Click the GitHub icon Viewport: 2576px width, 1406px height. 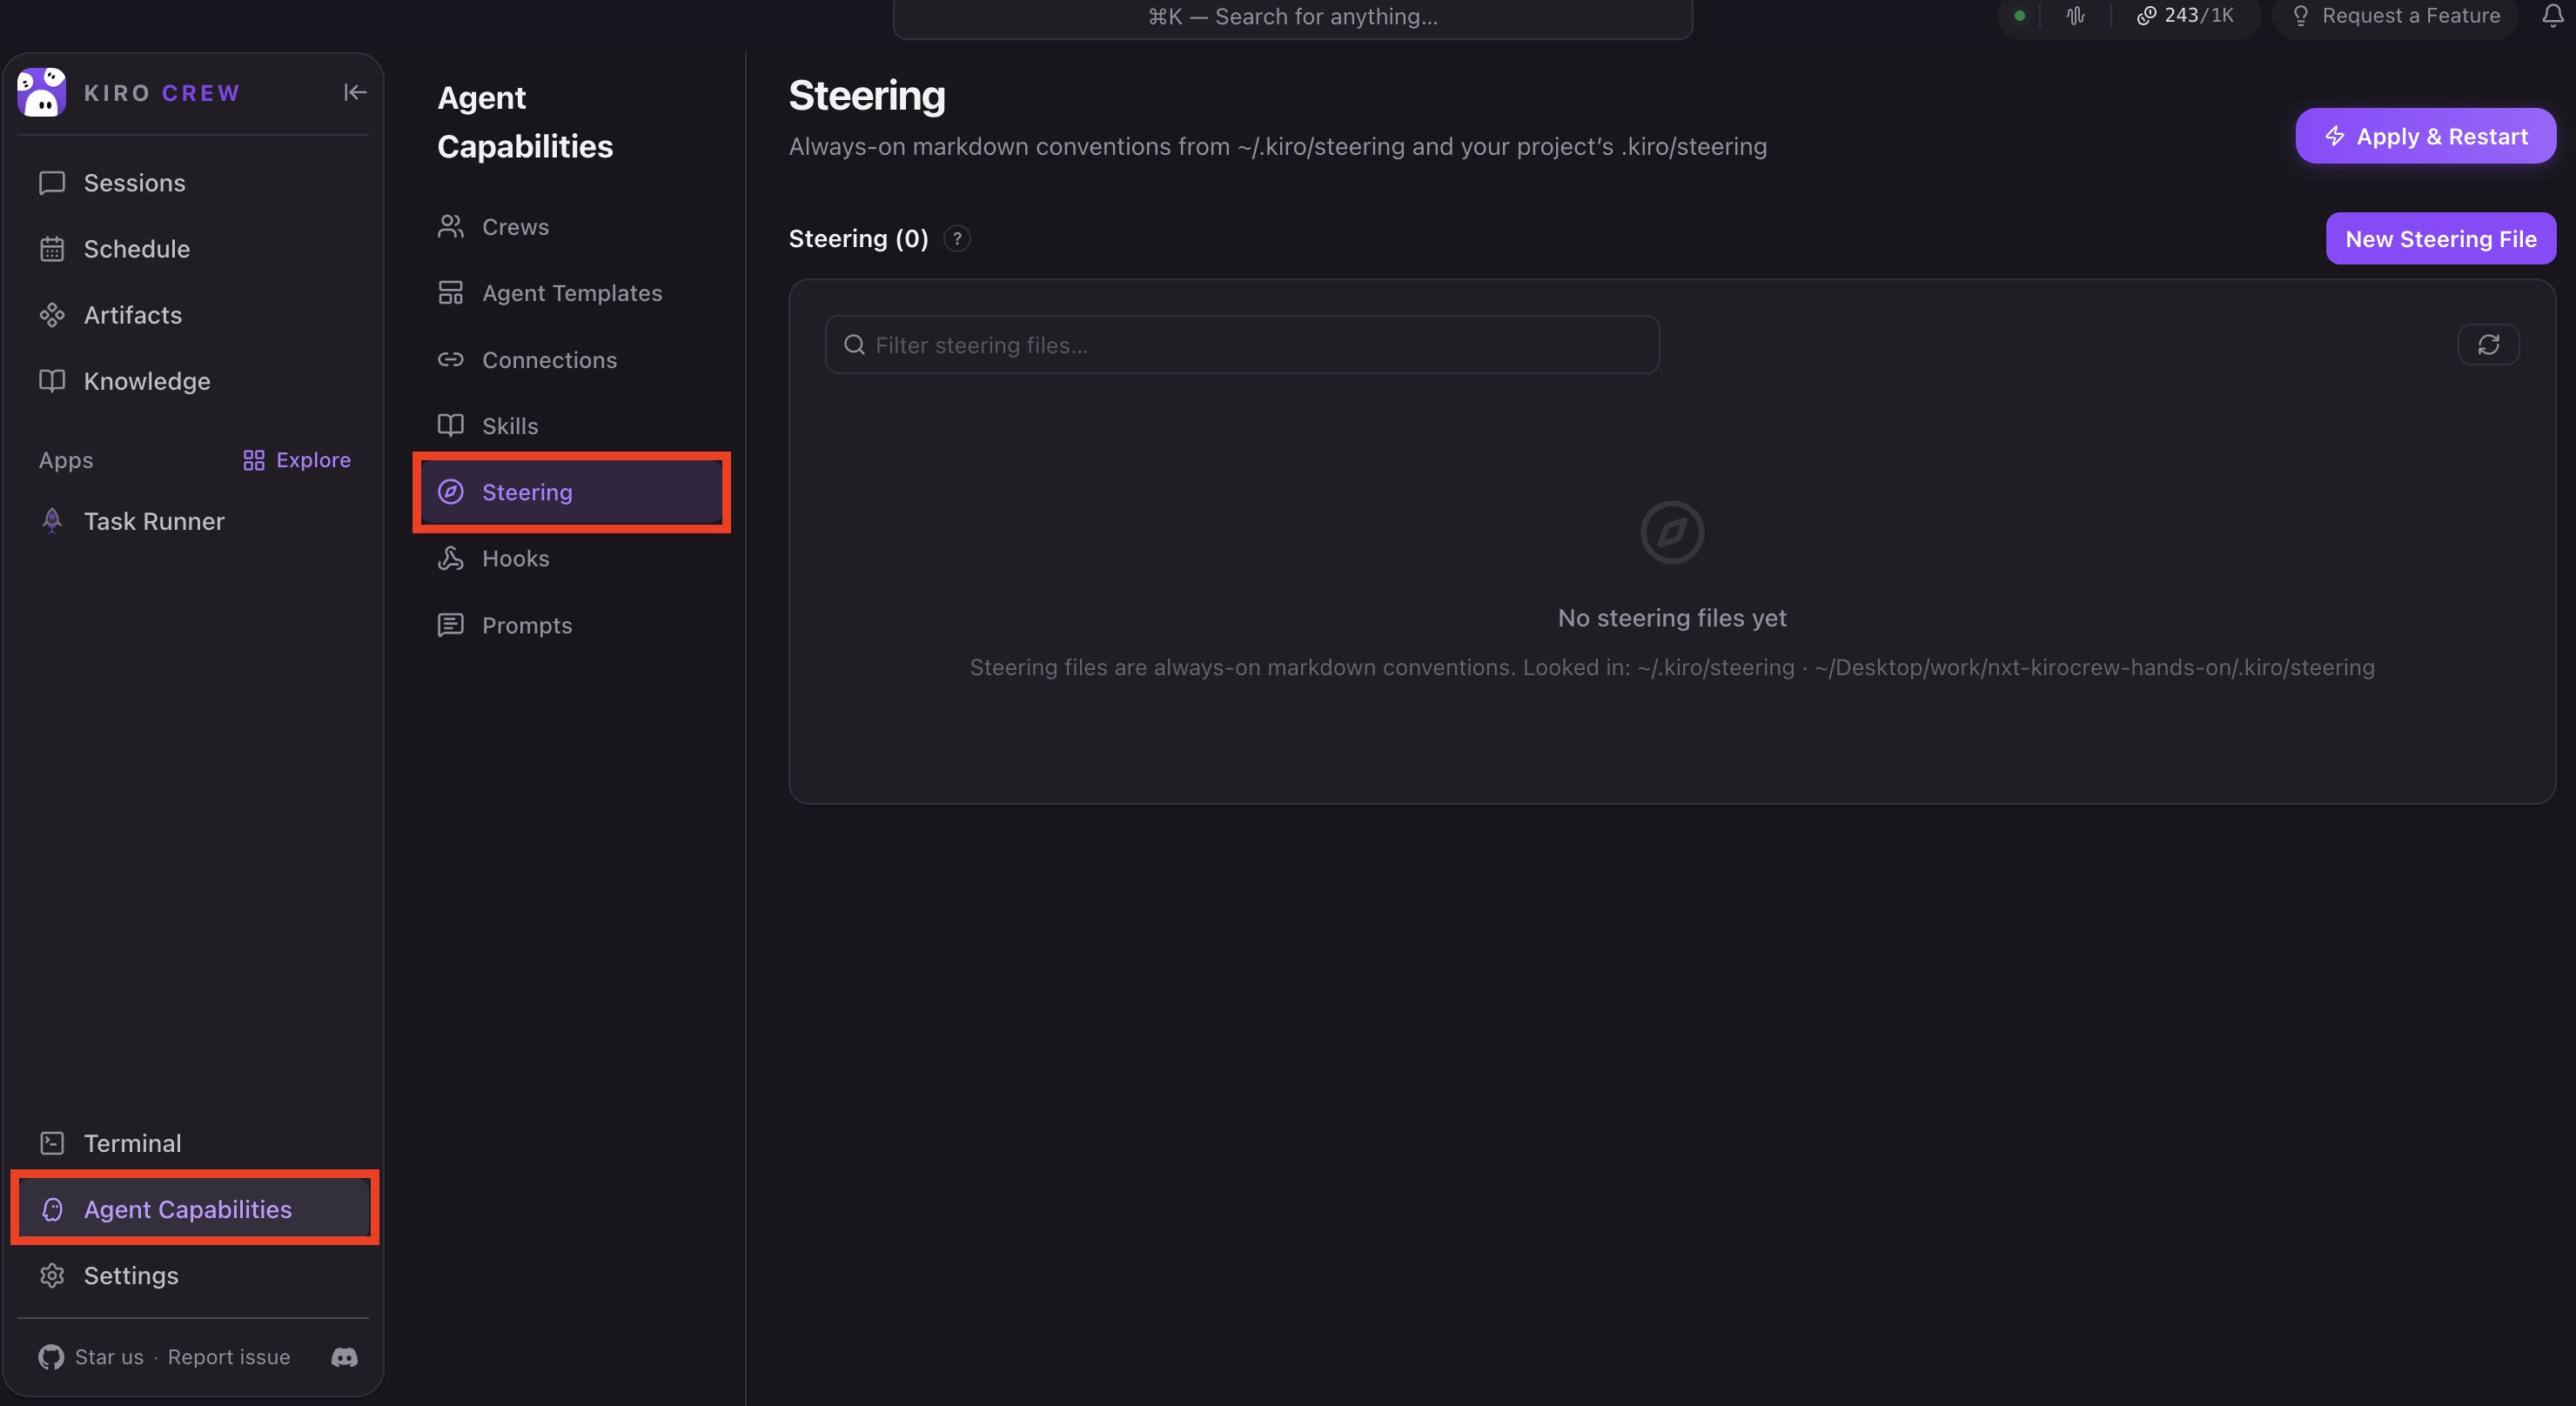coord(51,1357)
